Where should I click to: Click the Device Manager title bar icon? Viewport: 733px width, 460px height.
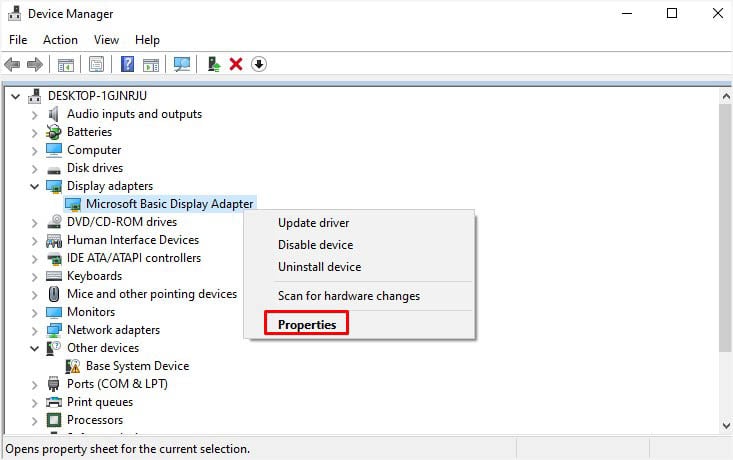click(x=14, y=13)
